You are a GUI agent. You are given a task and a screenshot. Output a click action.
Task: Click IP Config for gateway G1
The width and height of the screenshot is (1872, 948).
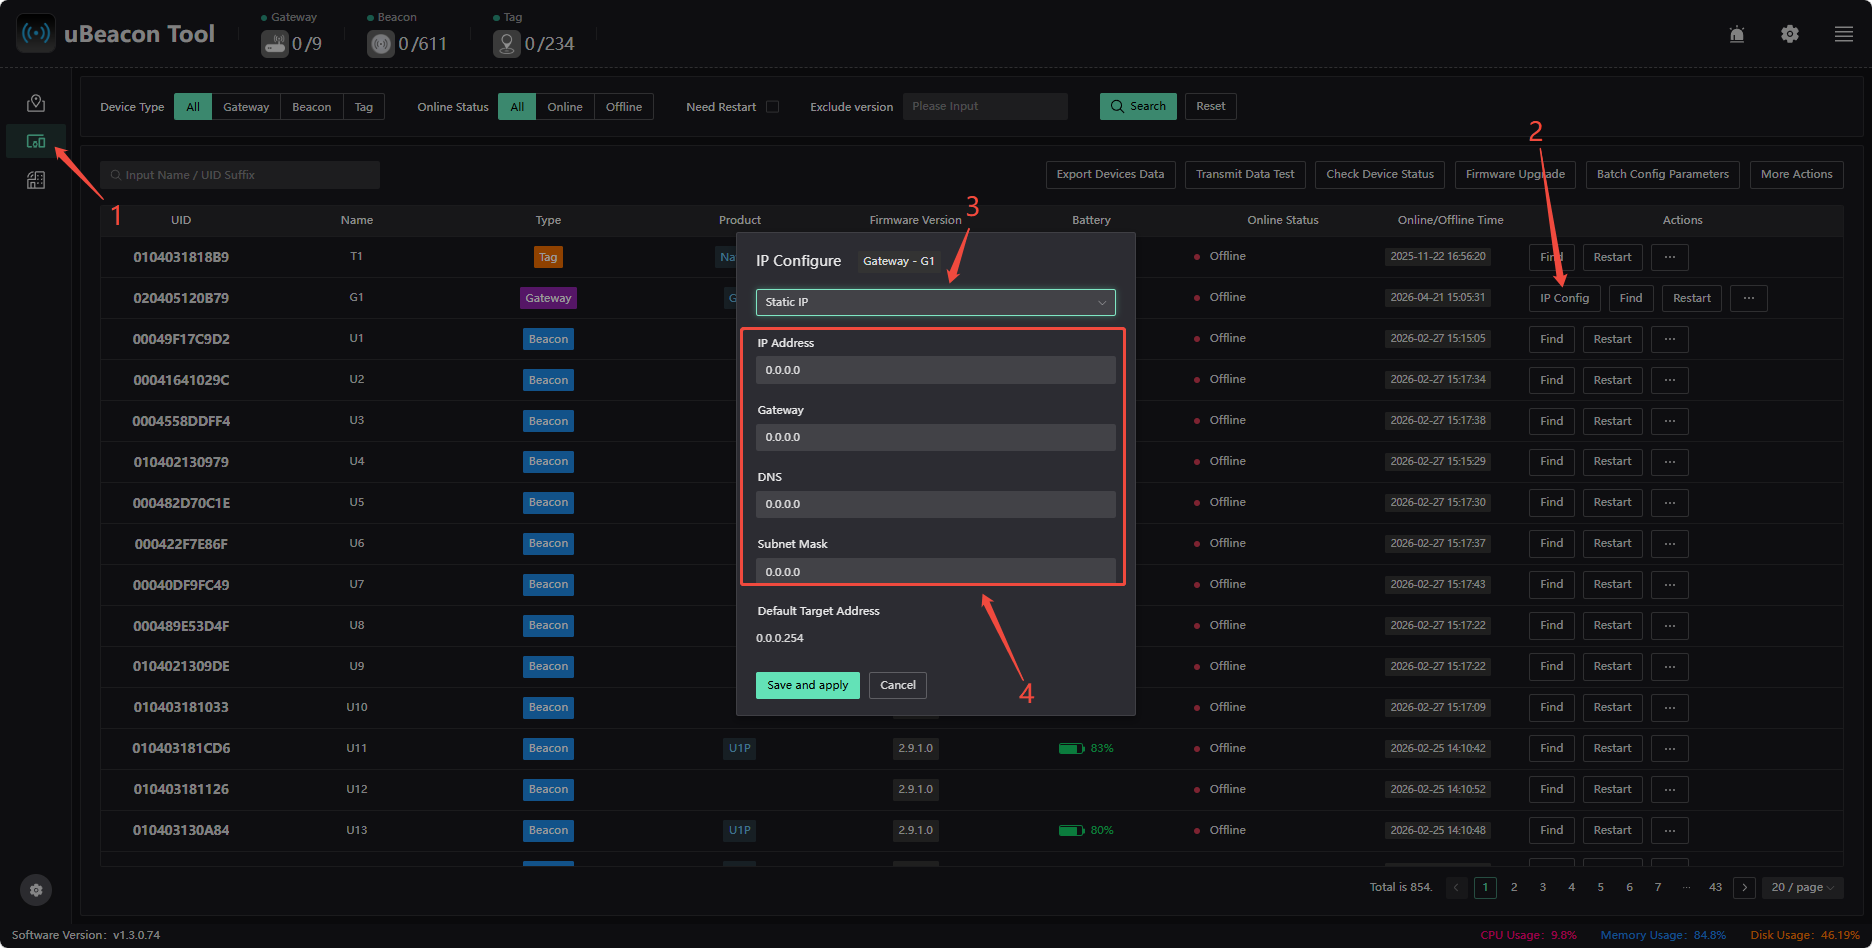[1565, 298]
